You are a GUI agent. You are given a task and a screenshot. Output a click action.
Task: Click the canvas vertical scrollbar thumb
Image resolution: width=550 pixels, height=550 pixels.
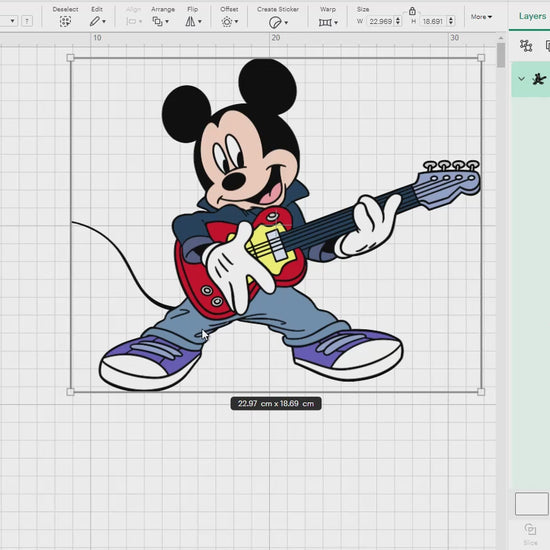point(501,55)
